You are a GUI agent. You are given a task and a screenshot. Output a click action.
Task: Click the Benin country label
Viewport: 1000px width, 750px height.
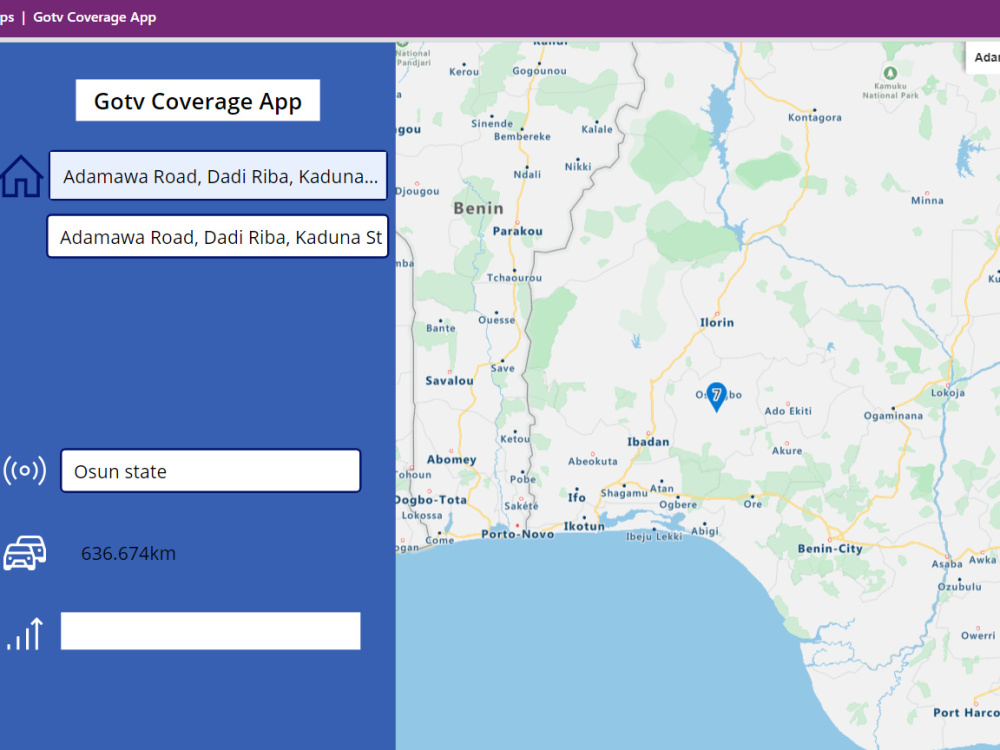[x=478, y=208]
